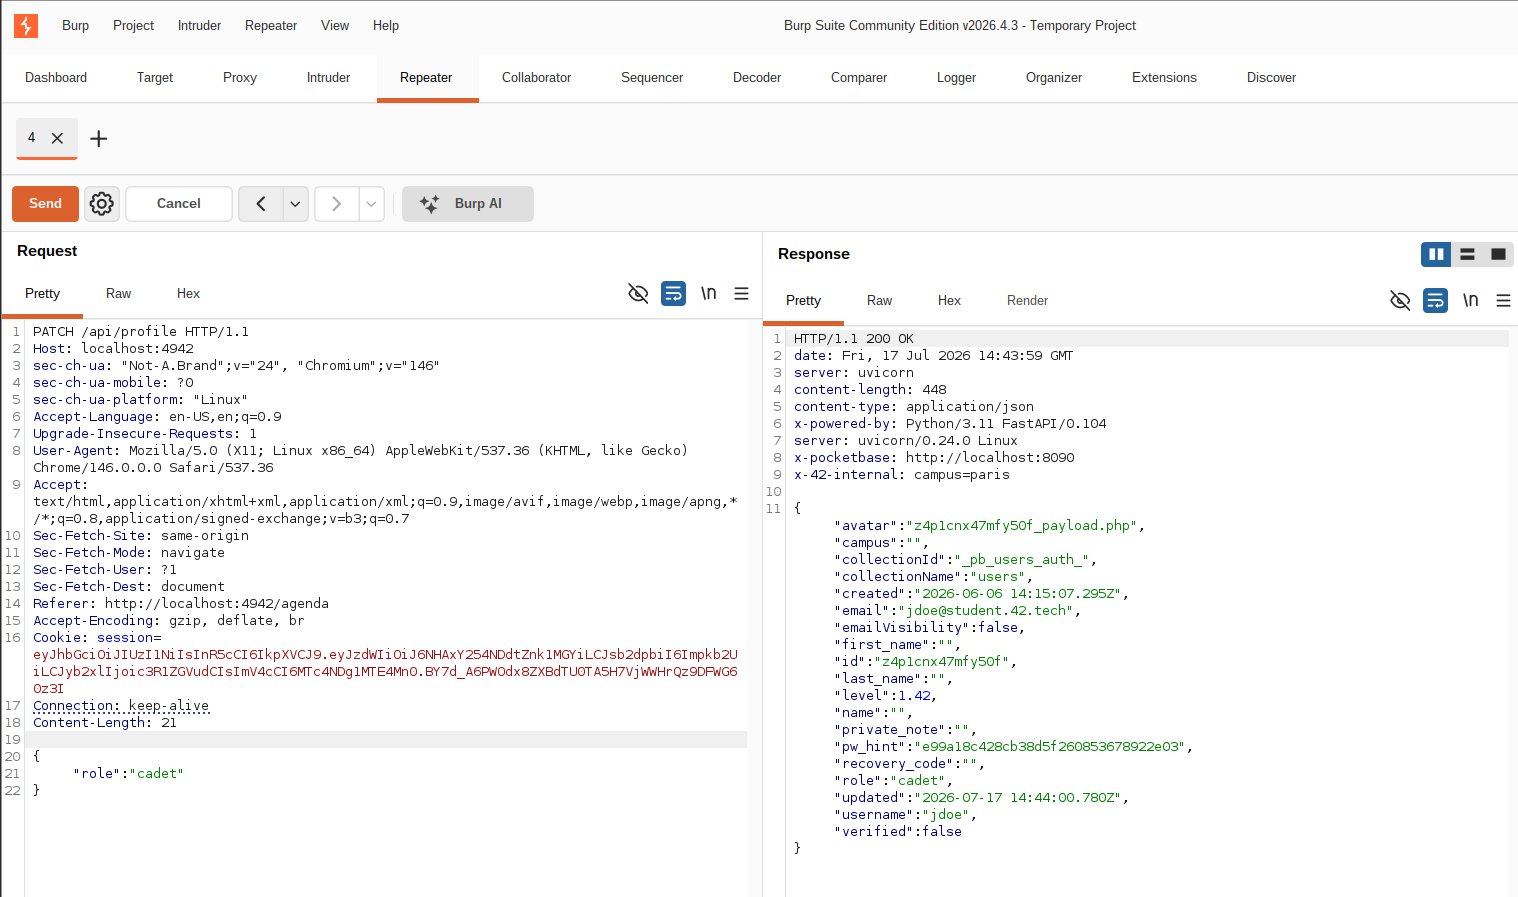The height and width of the screenshot is (897, 1518).
Task: Open the View menu
Action: point(335,26)
